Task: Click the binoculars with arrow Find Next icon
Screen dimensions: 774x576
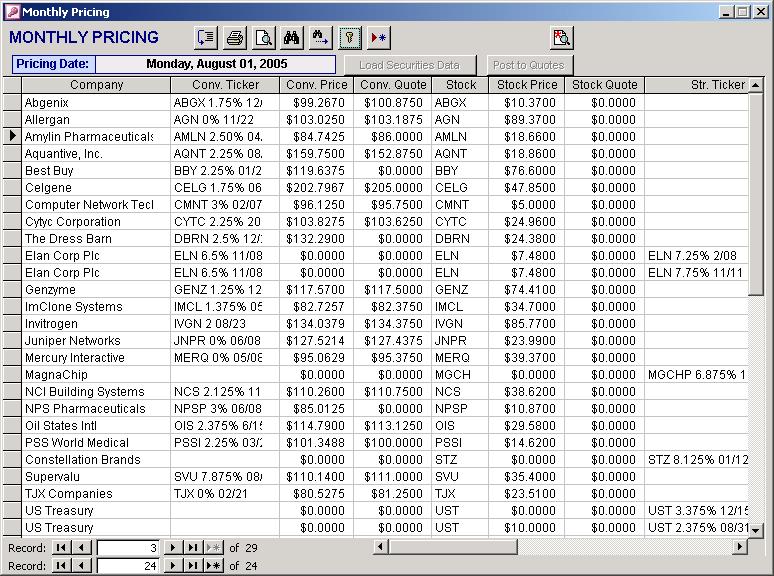Action: coord(320,38)
